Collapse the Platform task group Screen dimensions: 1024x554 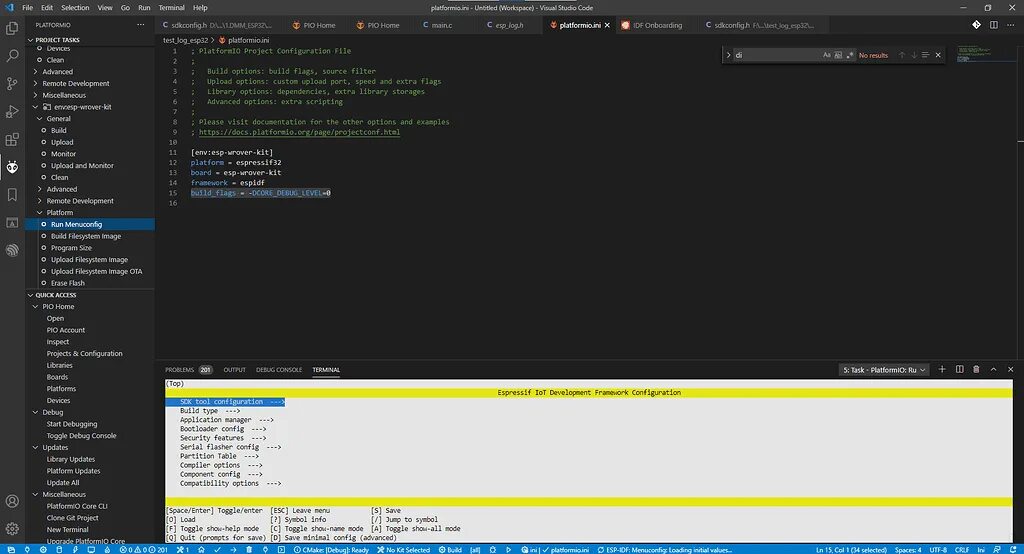point(40,212)
